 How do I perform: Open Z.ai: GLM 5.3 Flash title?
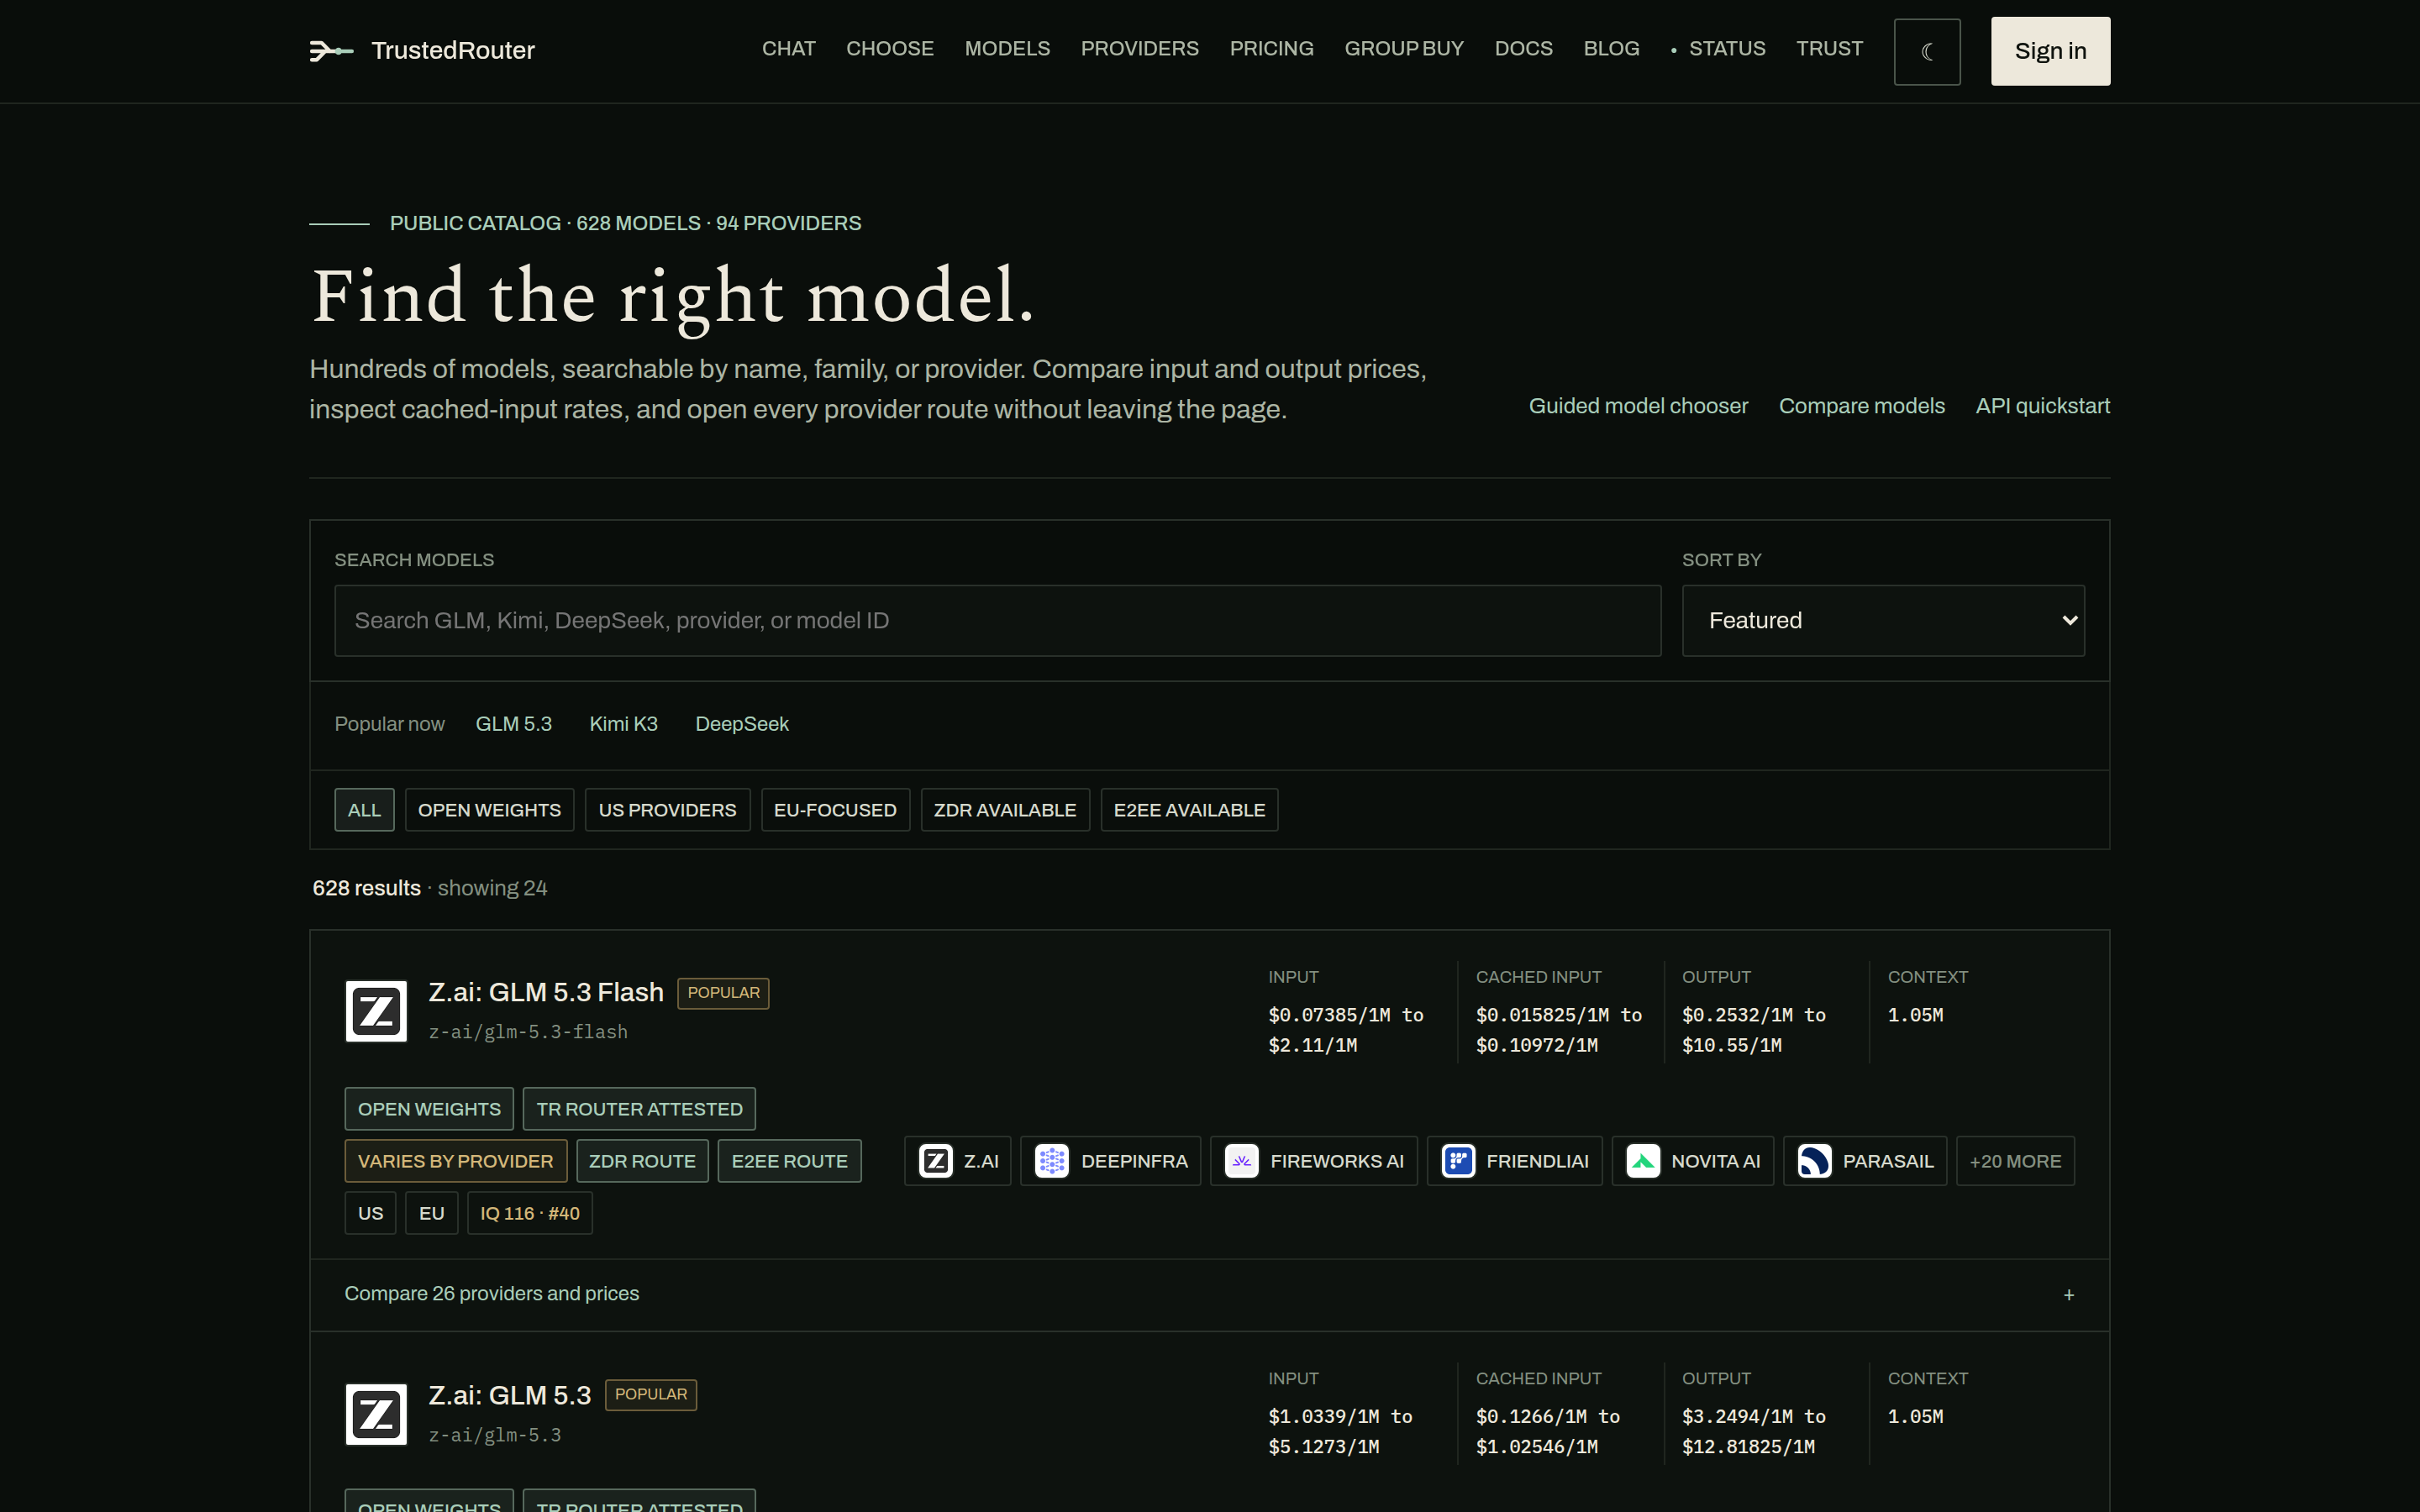point(546,992)
